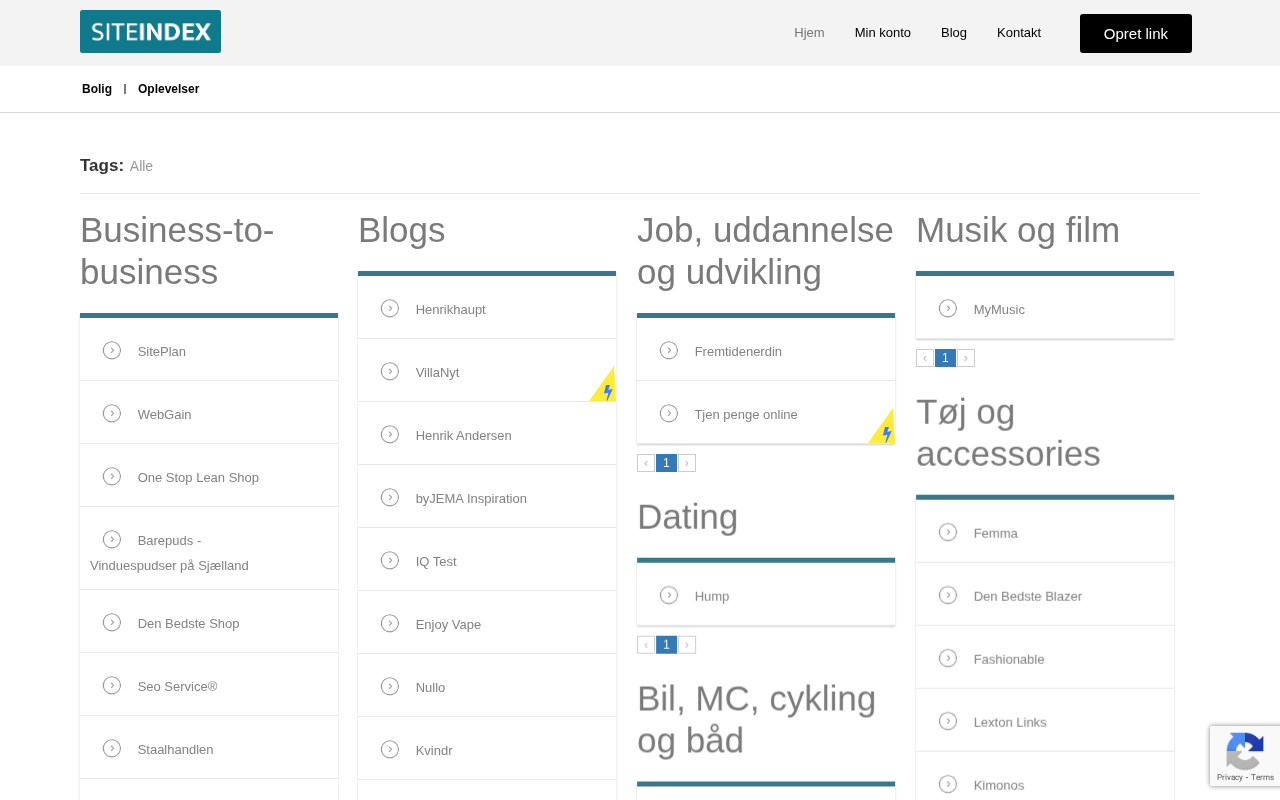Click the circled arrow beside Femma
This screenshot has width=1280, height=800.
948,532
